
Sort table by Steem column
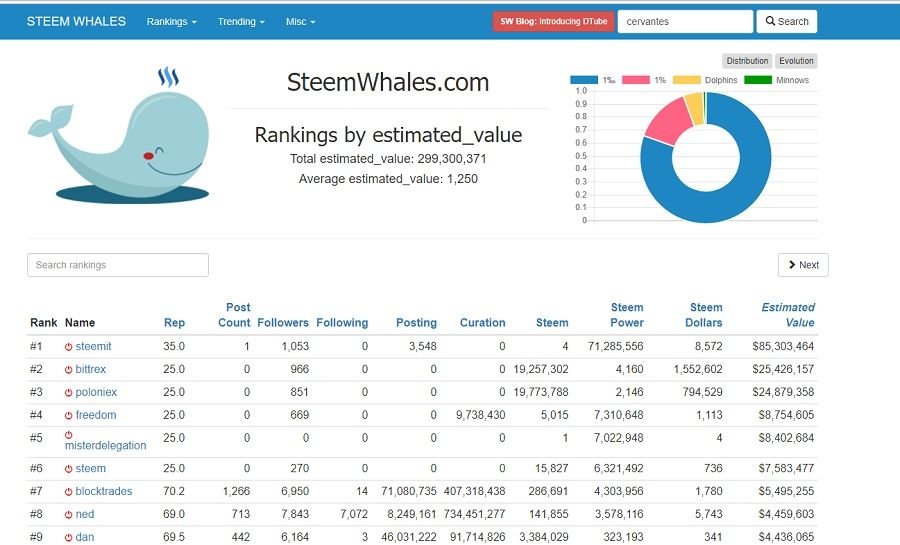[x=552, y=322]
